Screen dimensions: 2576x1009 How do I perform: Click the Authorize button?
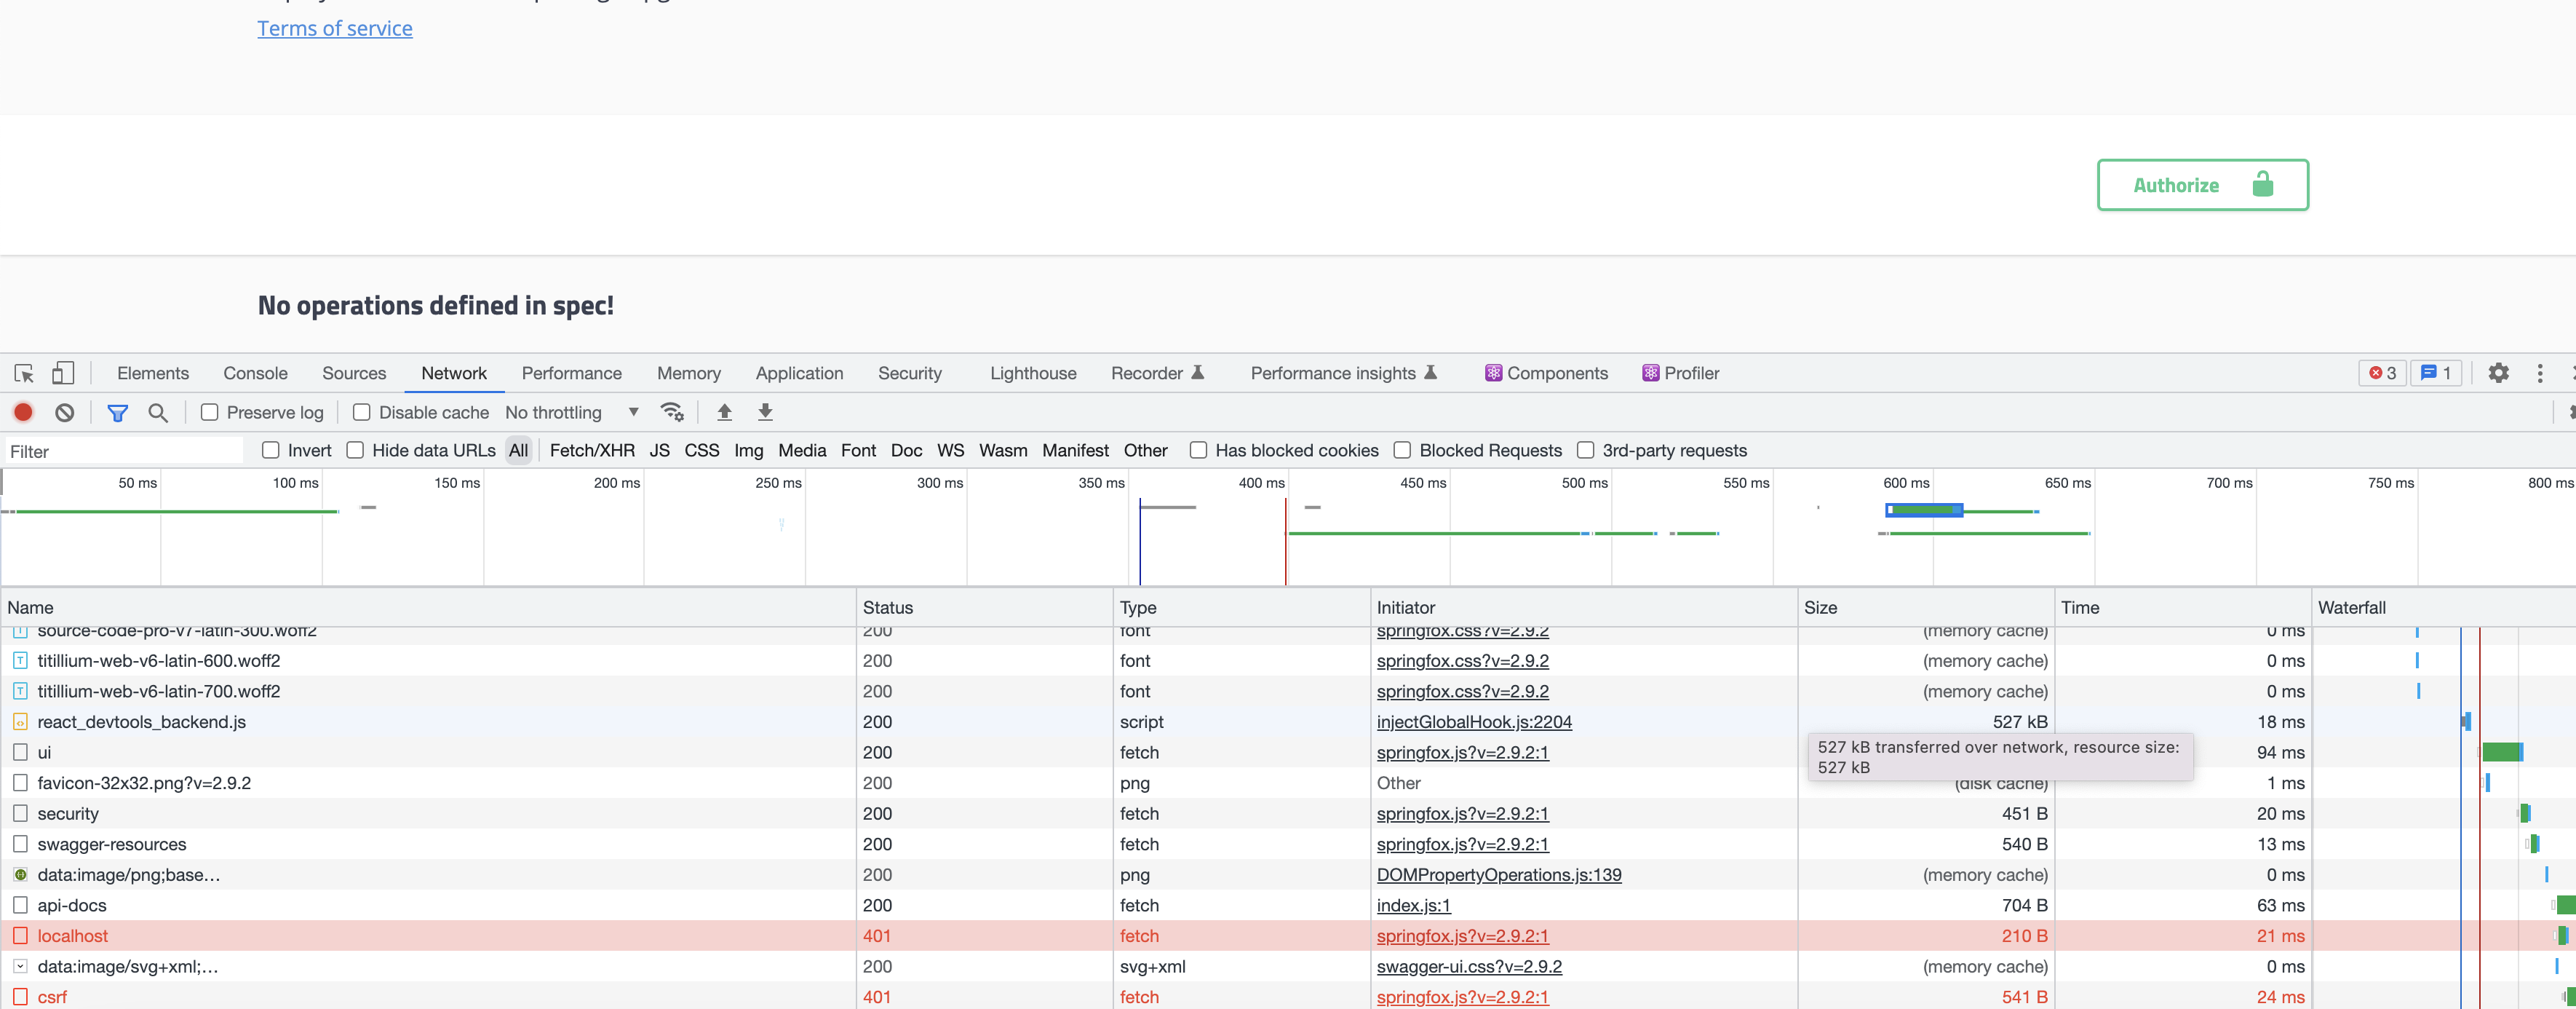coord(2202,185)
